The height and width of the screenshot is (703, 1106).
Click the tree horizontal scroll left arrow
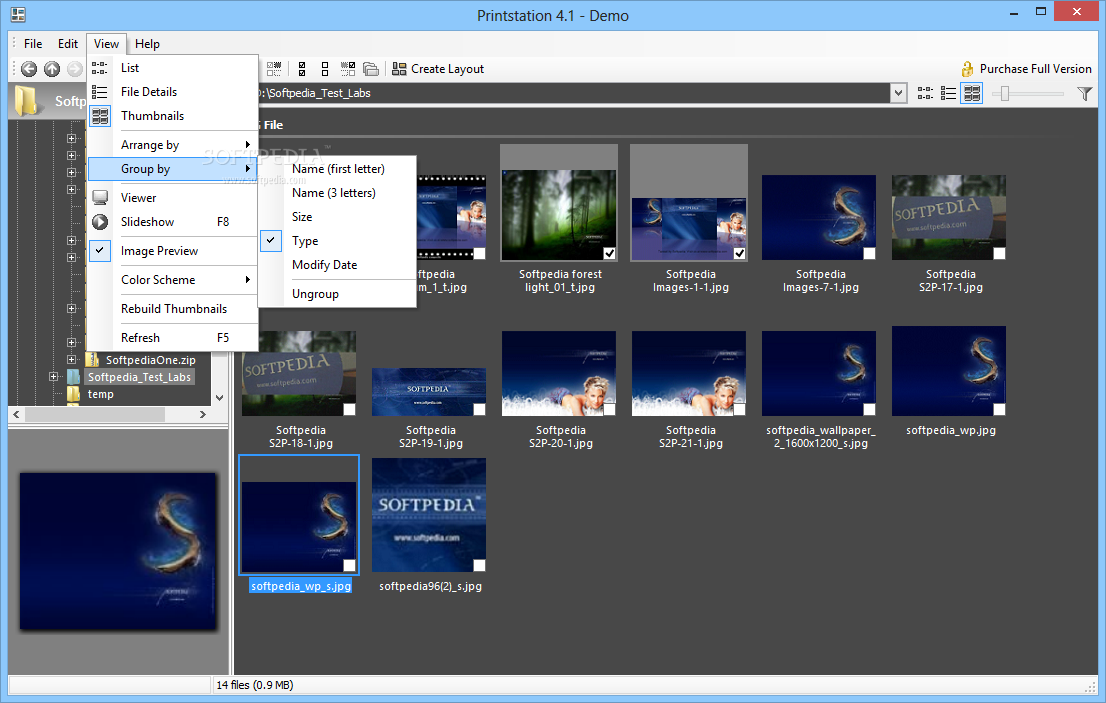[x=17, y=415]
